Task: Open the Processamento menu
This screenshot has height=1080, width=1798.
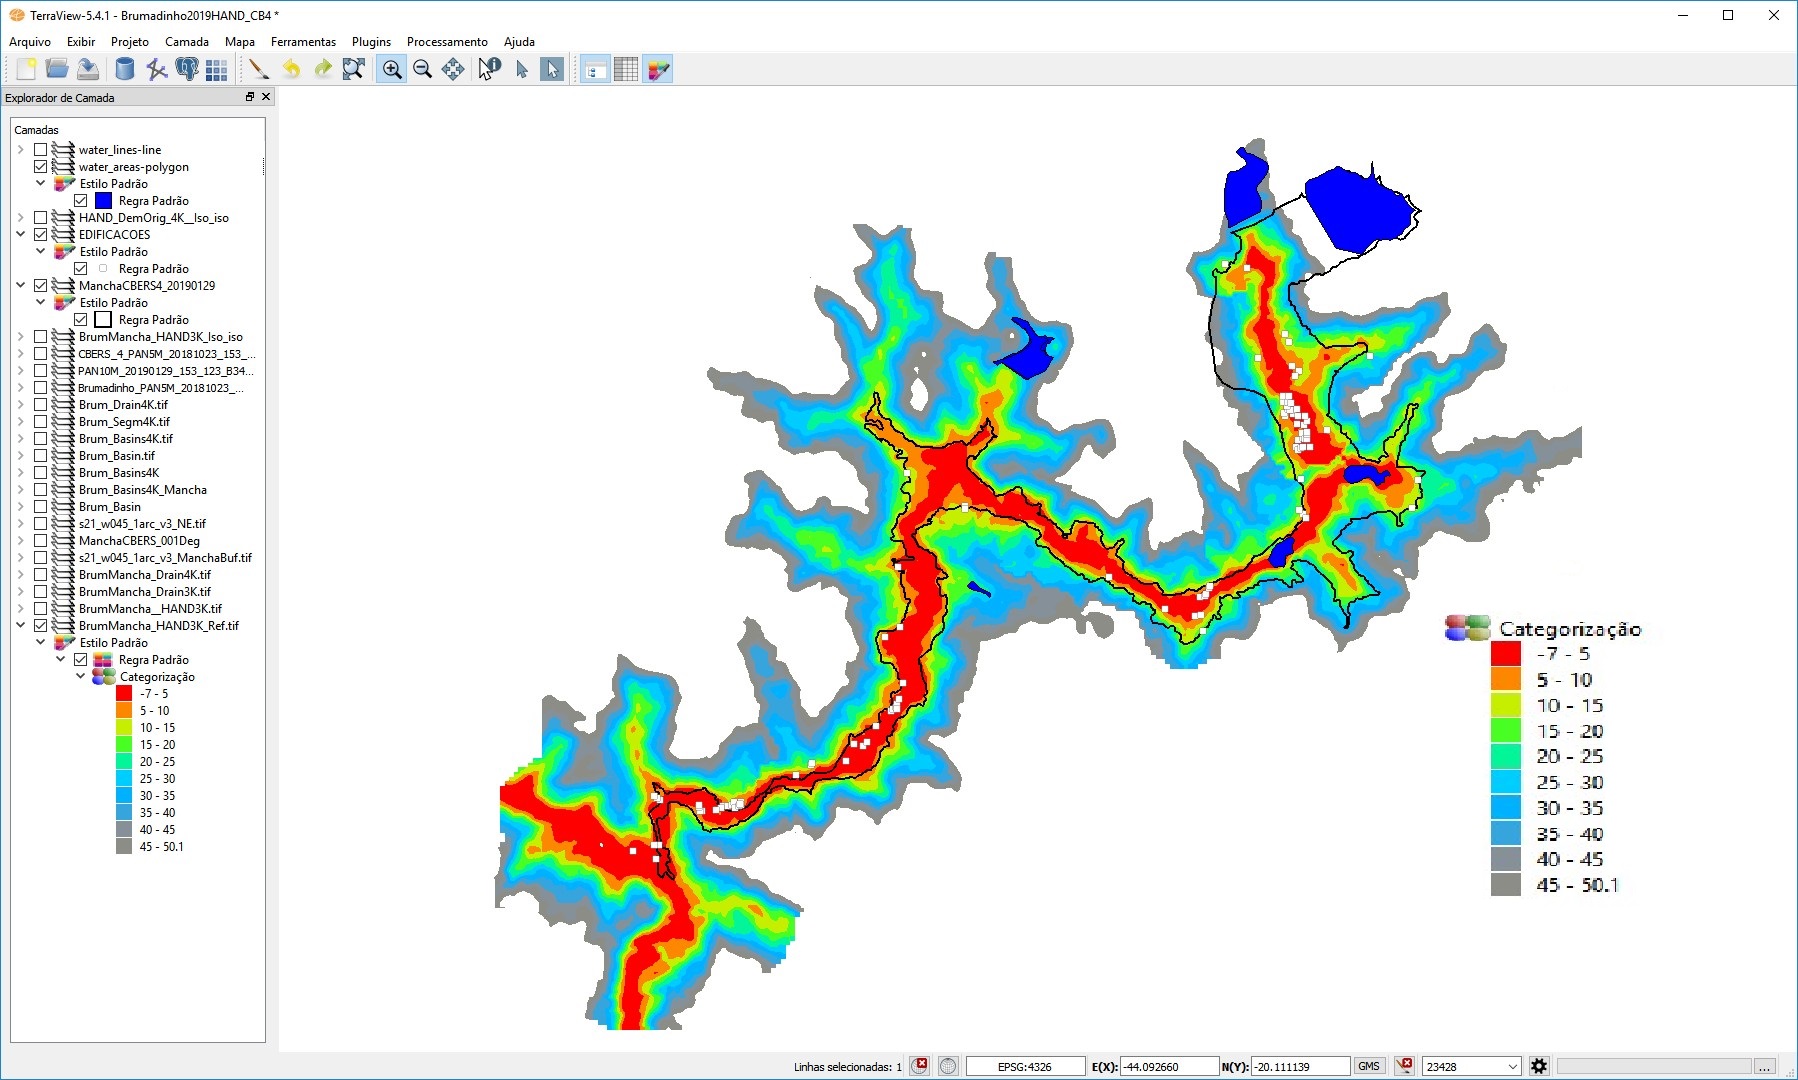Action: click(x=447, y=42)
